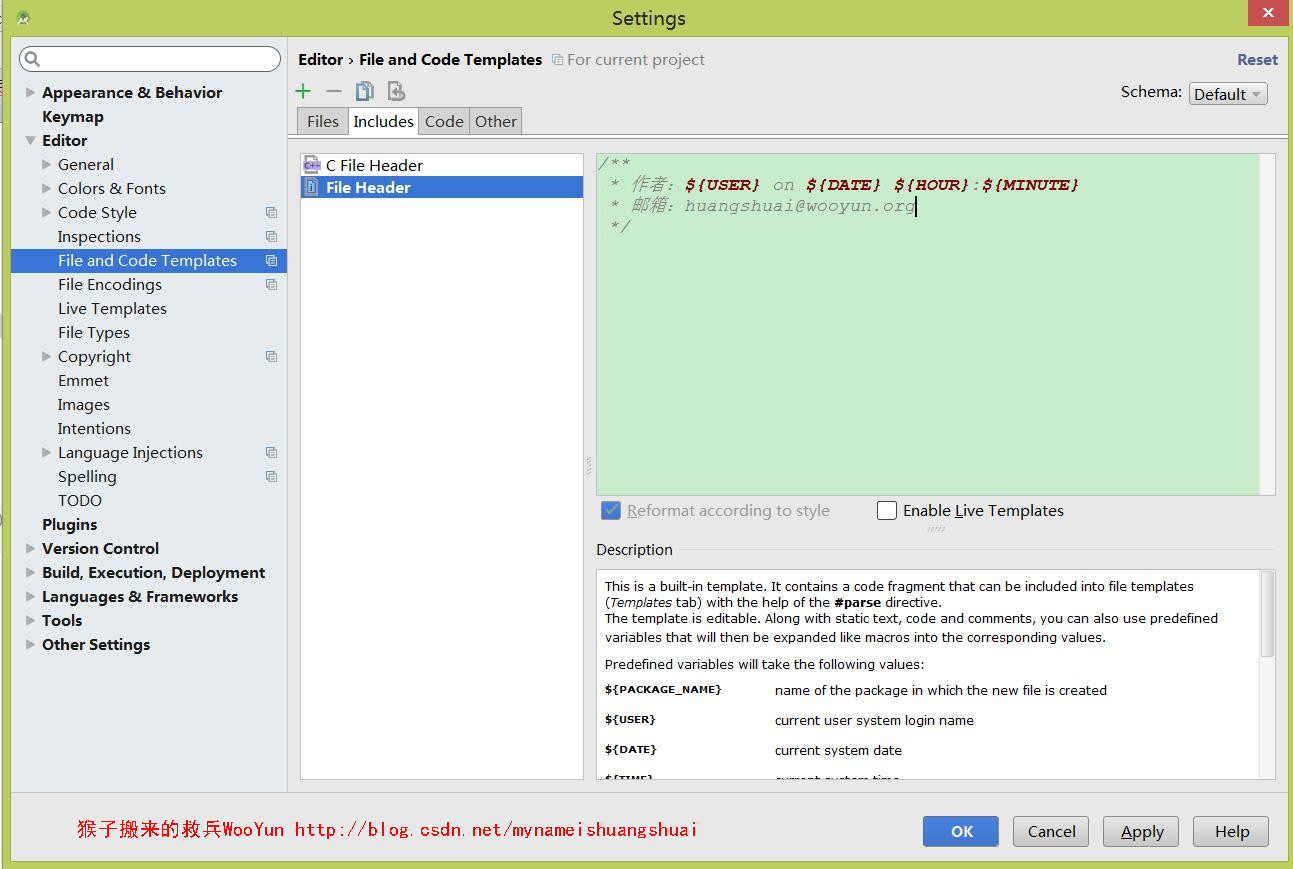This screenshot has height=869, width=1293.
Task: Click the Description panel scrollbar
Action: pyautogui.click(x=1267, y=615)
